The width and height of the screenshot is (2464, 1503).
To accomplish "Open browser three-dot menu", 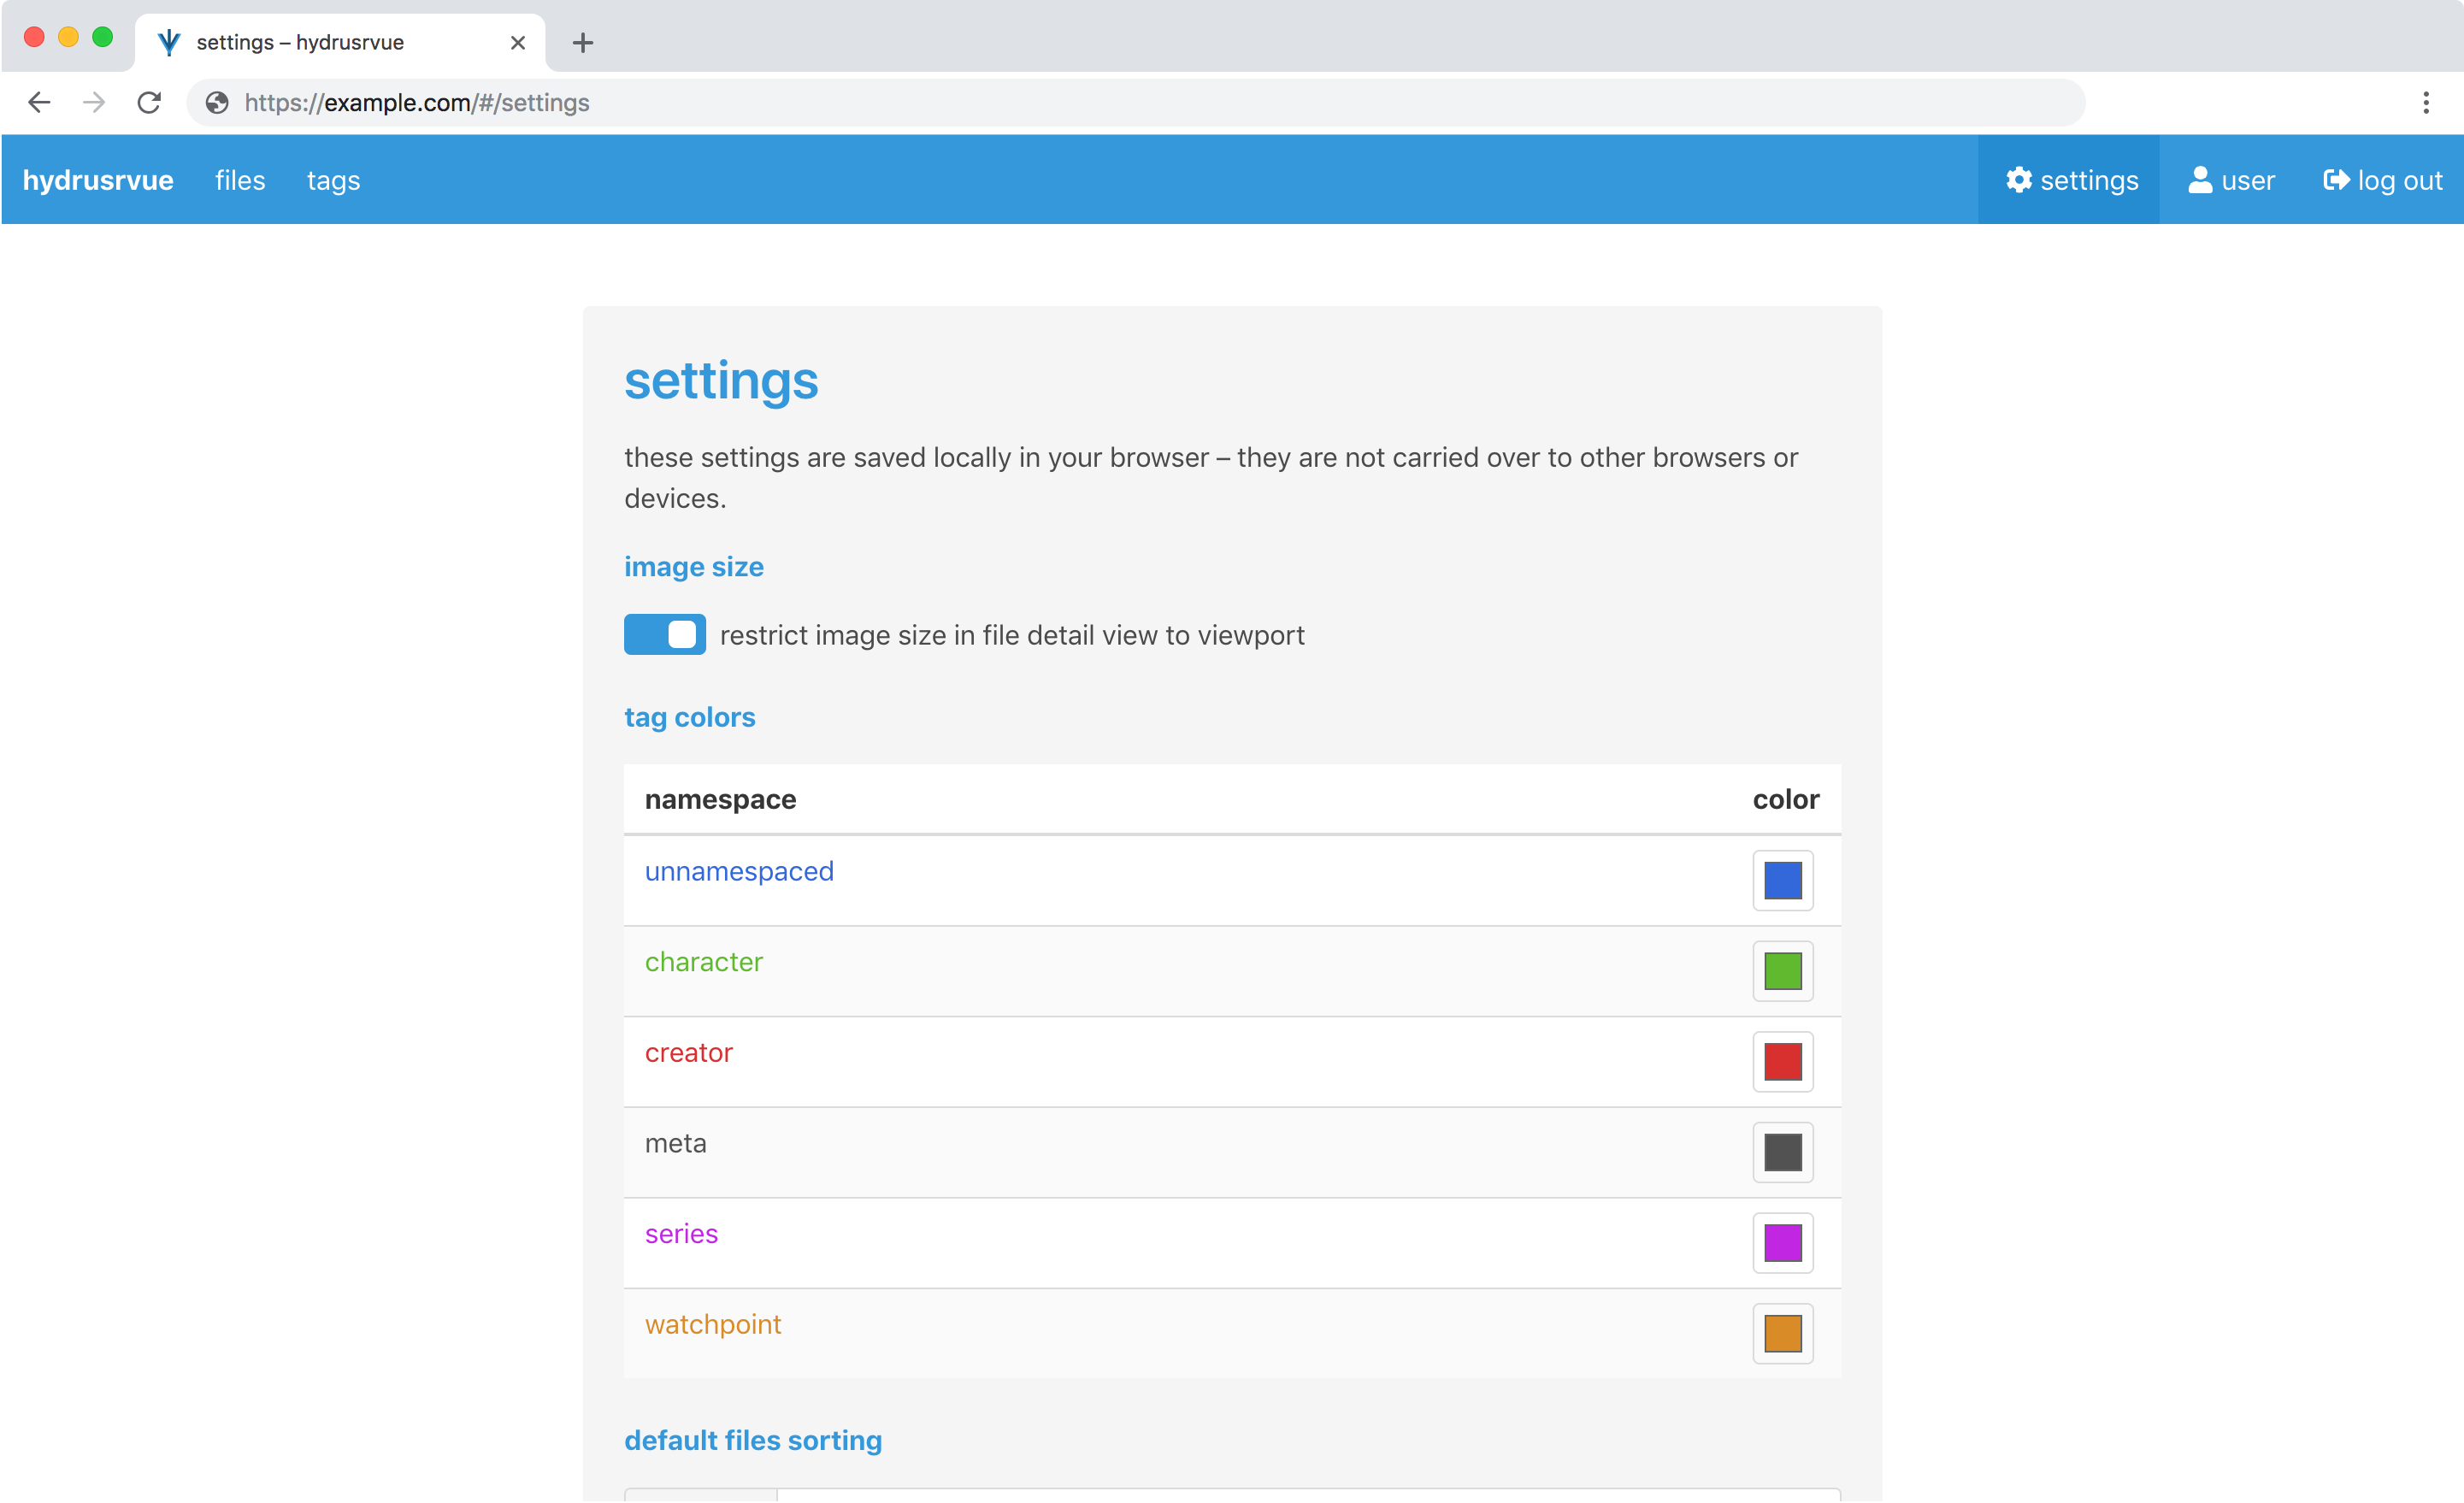I will click(2425, 102).
